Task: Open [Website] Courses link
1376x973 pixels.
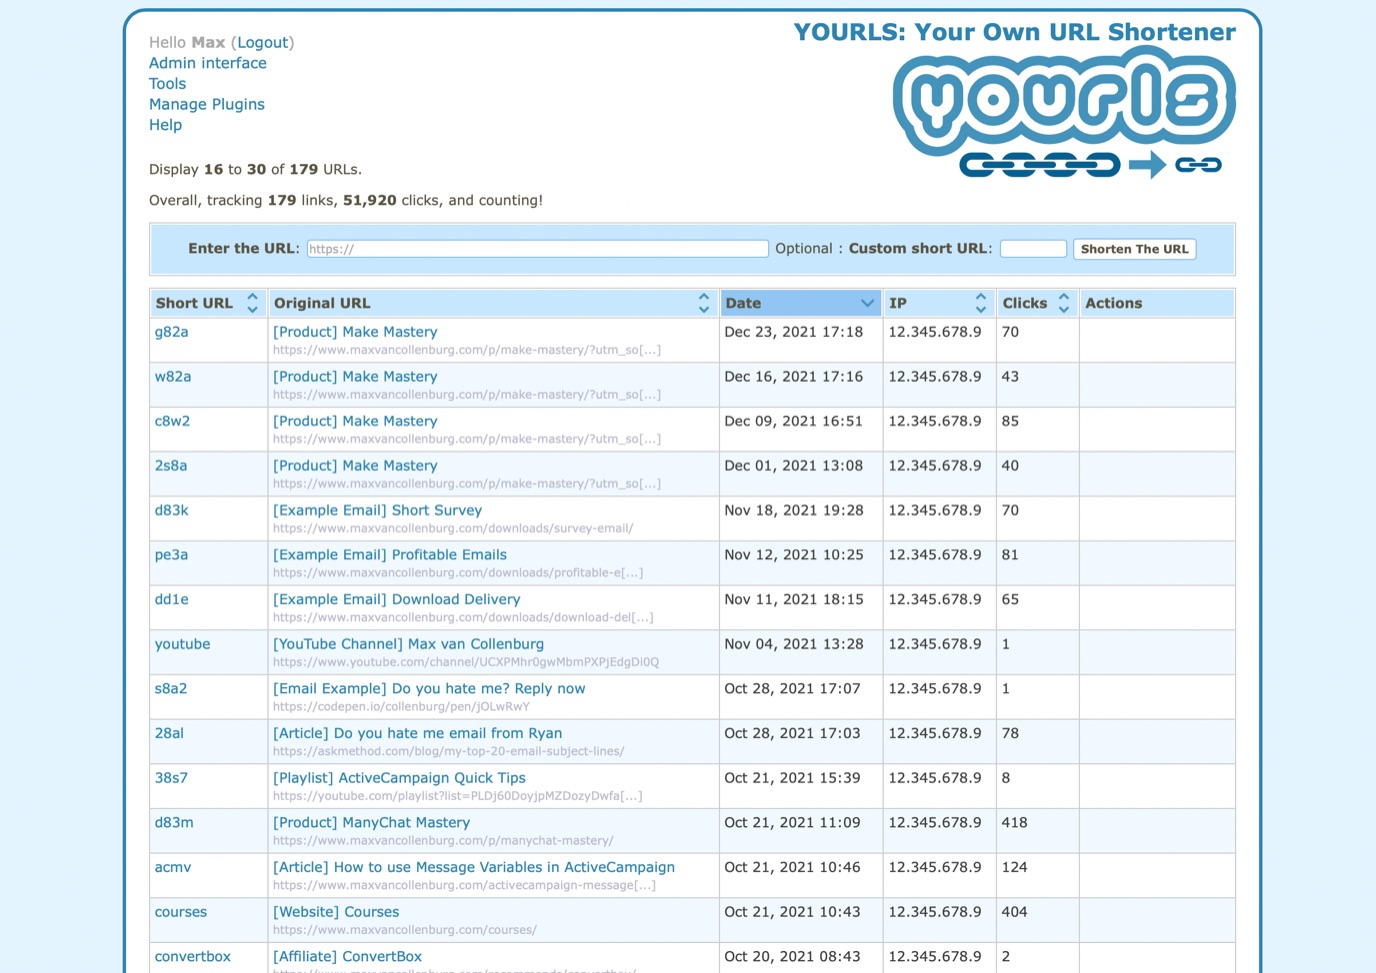Action: [x=336, y=912]
